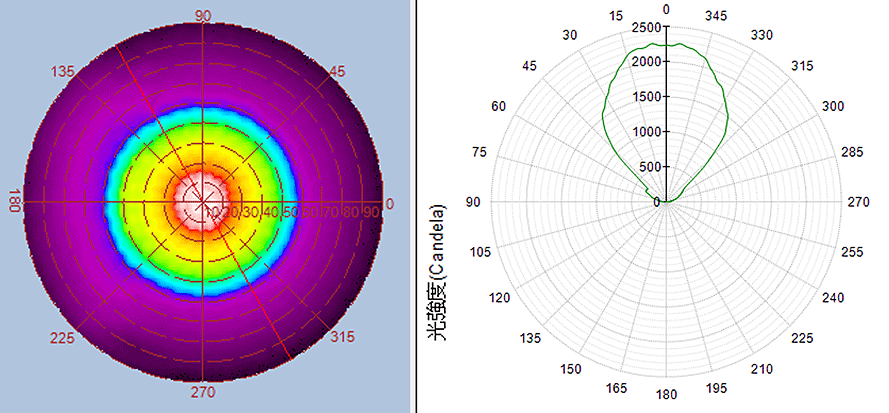Image resolution: width=889 pixels, height=413 pixels.
Task: Click the 1000 radial scale label
Action: [x=648, y=131]
